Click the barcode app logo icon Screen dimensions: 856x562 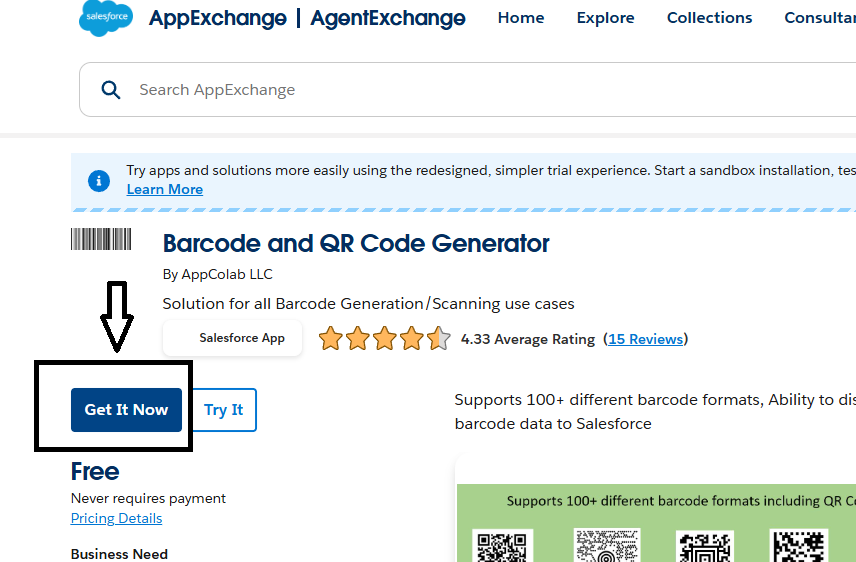coord(101,239)
